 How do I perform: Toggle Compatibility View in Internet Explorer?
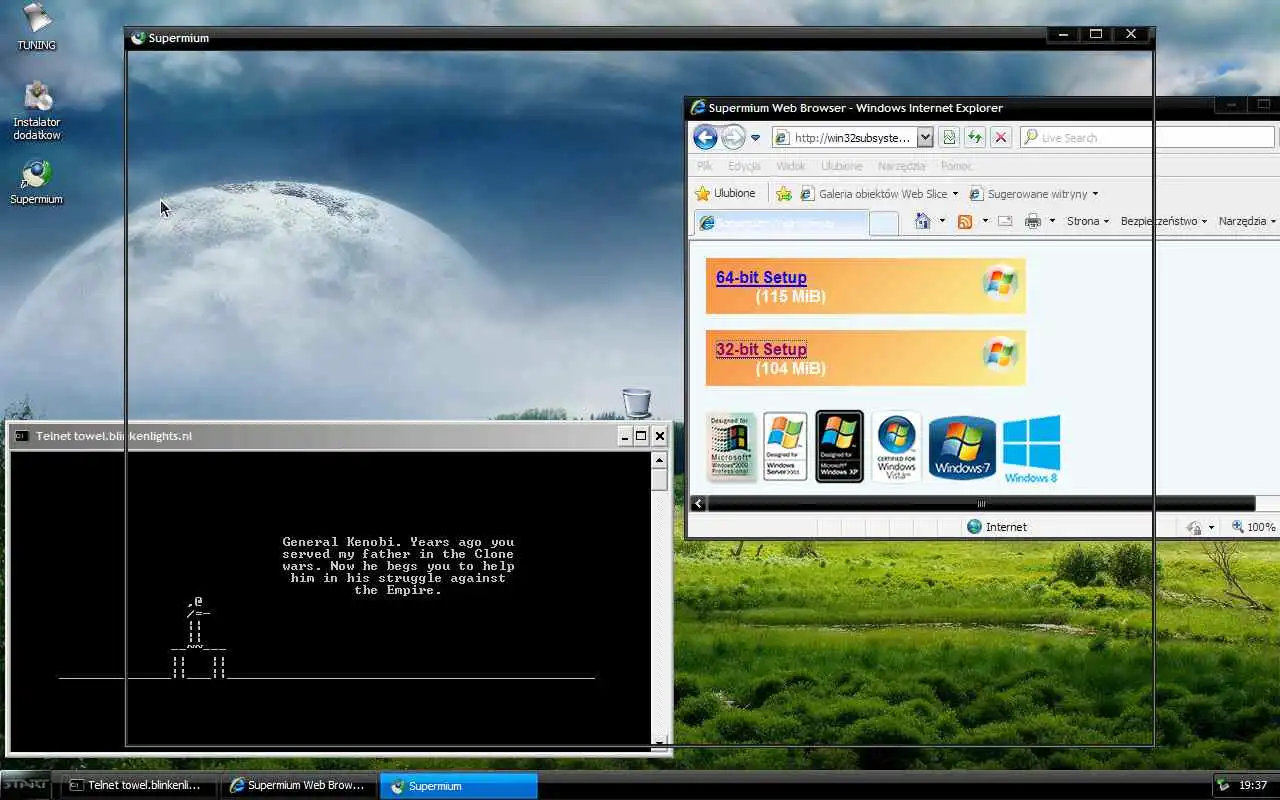pyautogui.click(x=949, y=138)
